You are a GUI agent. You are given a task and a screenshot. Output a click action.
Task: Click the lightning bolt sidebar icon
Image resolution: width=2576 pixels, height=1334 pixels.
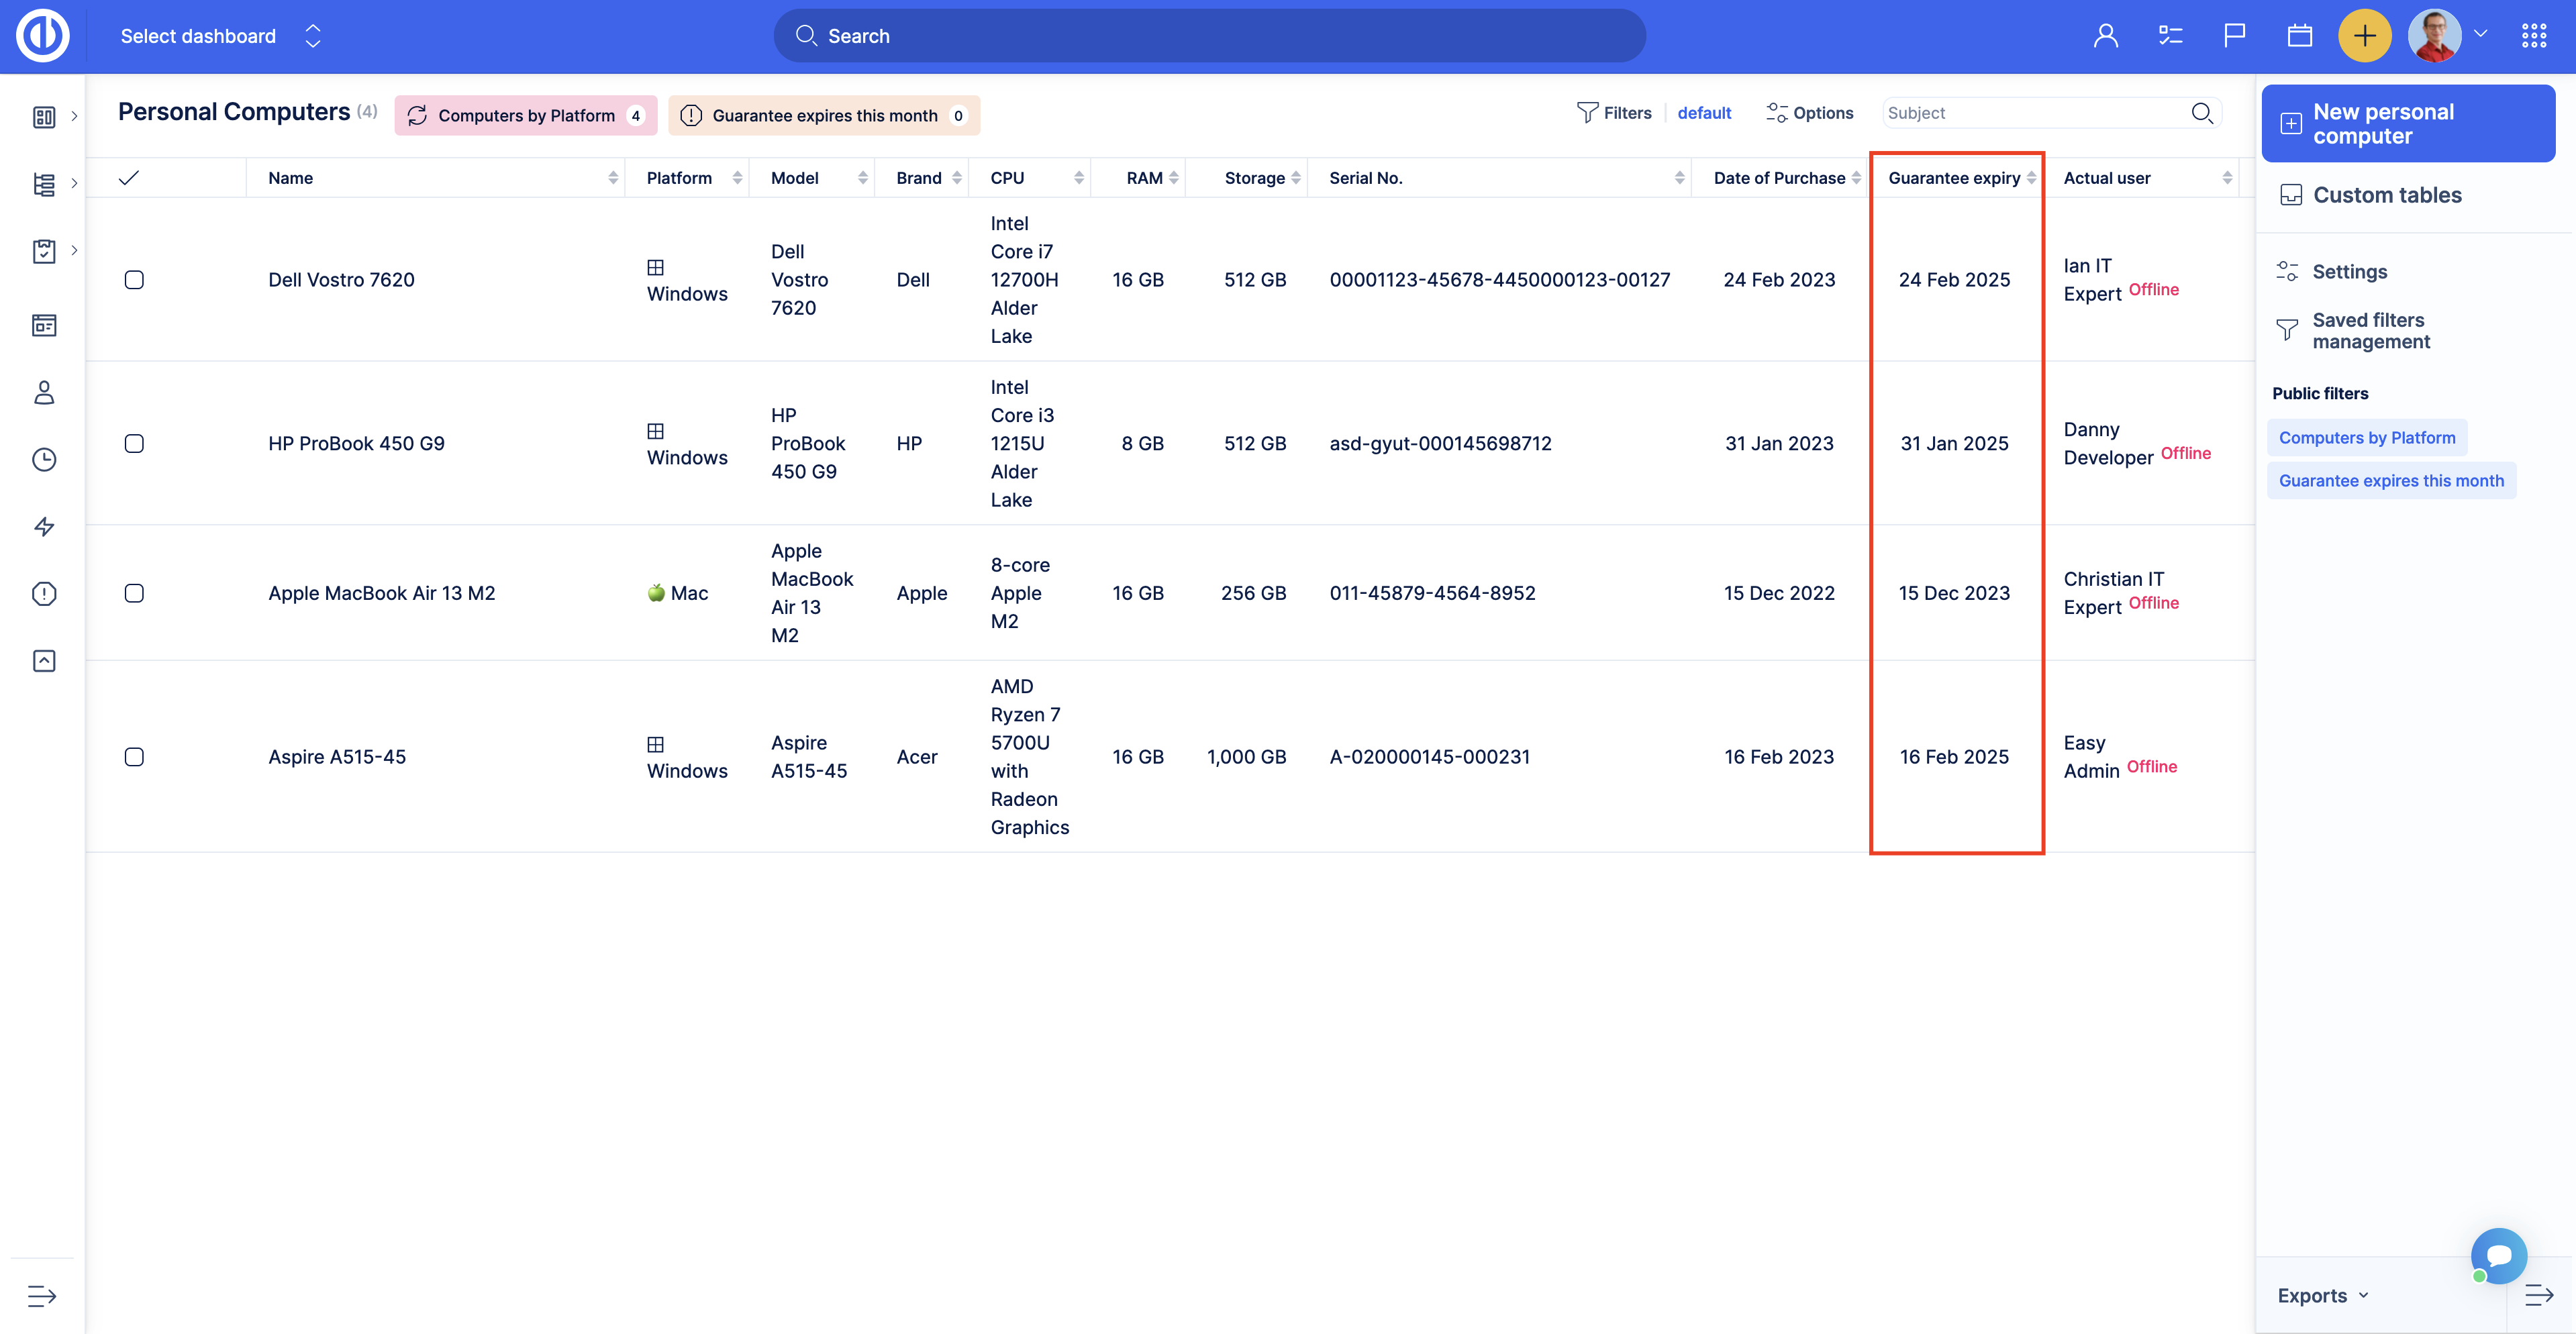(x=44, y=527)
